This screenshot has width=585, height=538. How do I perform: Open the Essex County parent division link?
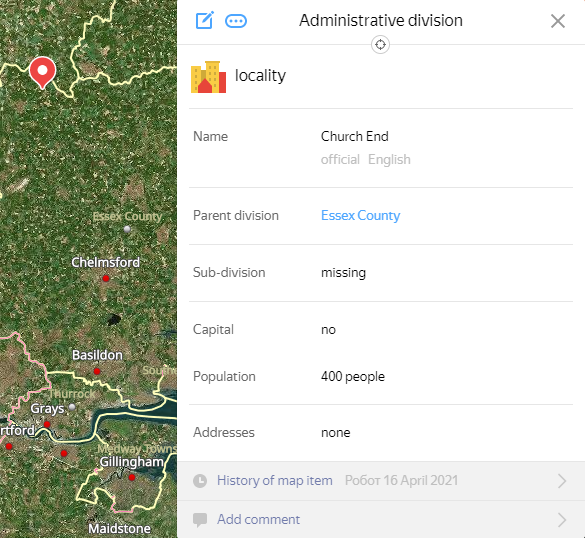pyautogui.click(x=360, y=215)
